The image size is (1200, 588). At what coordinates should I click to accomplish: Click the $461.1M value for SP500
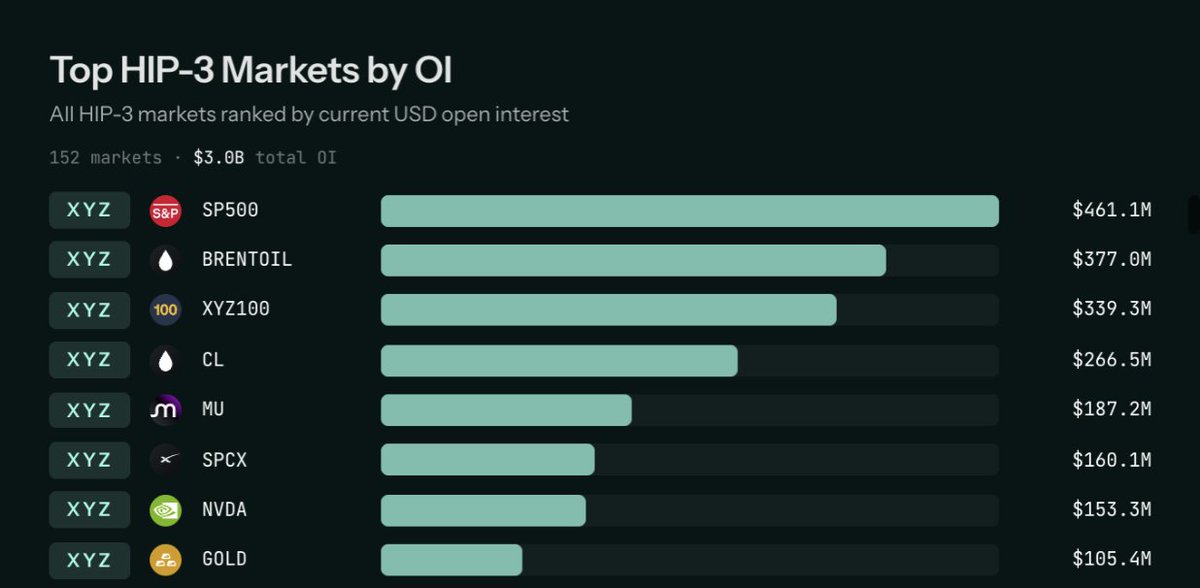point(1112,210)
